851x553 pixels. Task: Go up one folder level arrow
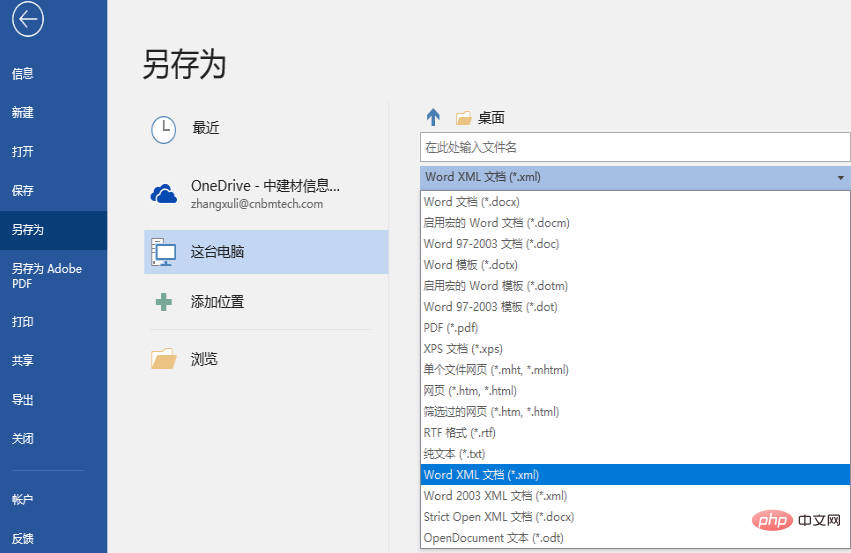pyautogui.click(x=433, y=117)
